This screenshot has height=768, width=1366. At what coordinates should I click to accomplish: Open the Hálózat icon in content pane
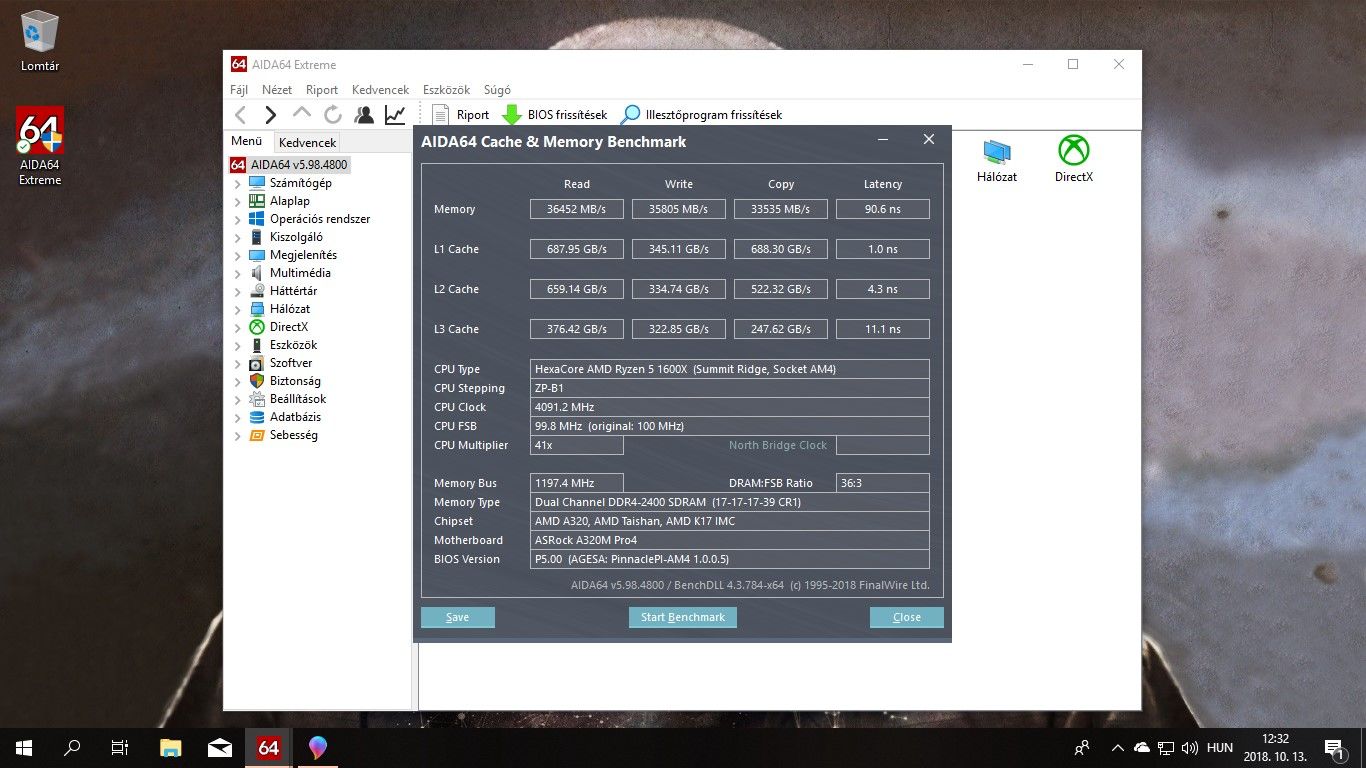click(x=997, y=160)
